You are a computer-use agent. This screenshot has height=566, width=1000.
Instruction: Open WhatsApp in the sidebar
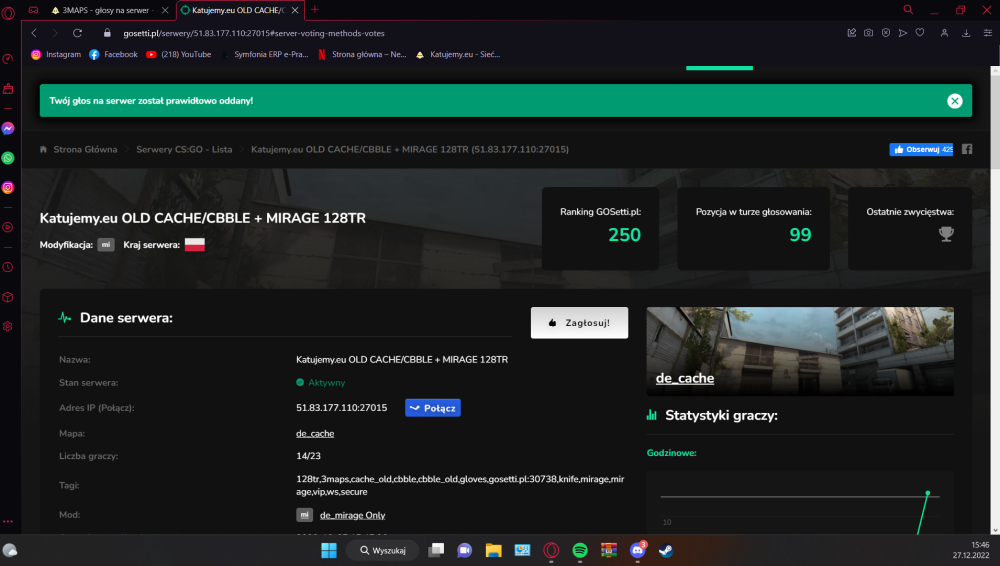click(8, 158)
